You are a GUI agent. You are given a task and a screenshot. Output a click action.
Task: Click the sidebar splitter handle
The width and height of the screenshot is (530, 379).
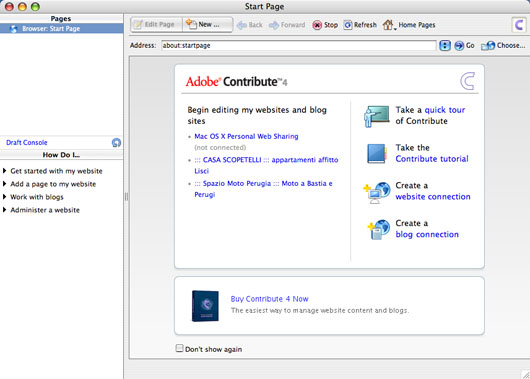[126, 197]
